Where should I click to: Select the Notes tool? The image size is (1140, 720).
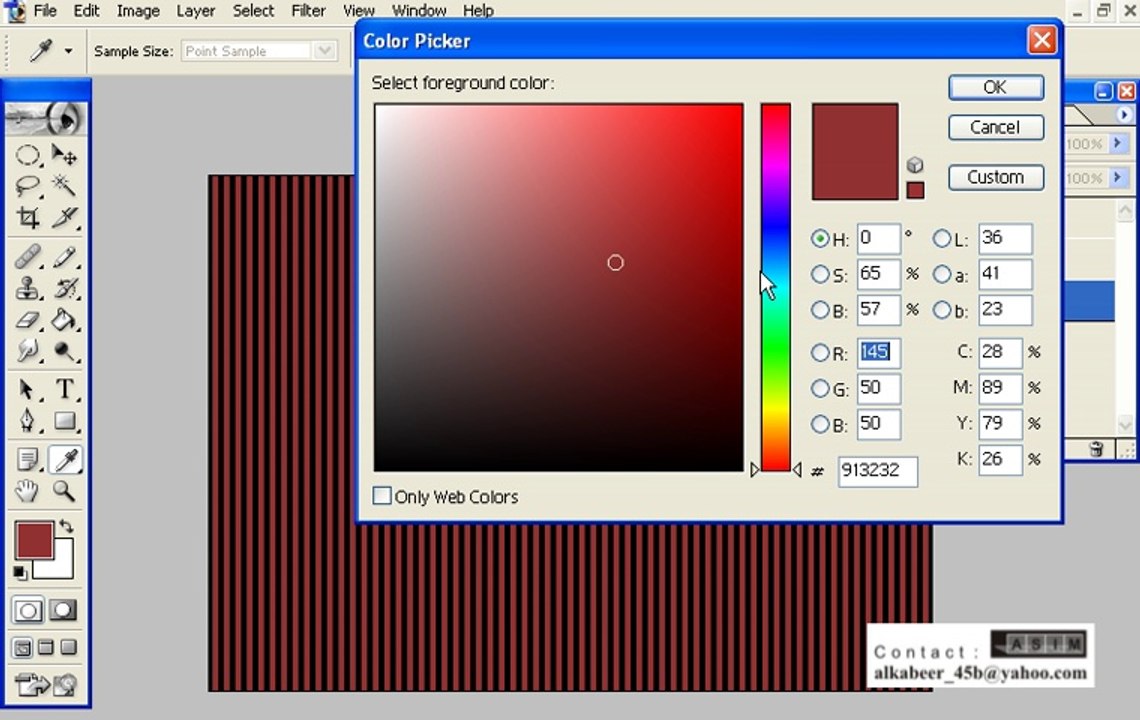pyautogui.click(x=28, y=460)
